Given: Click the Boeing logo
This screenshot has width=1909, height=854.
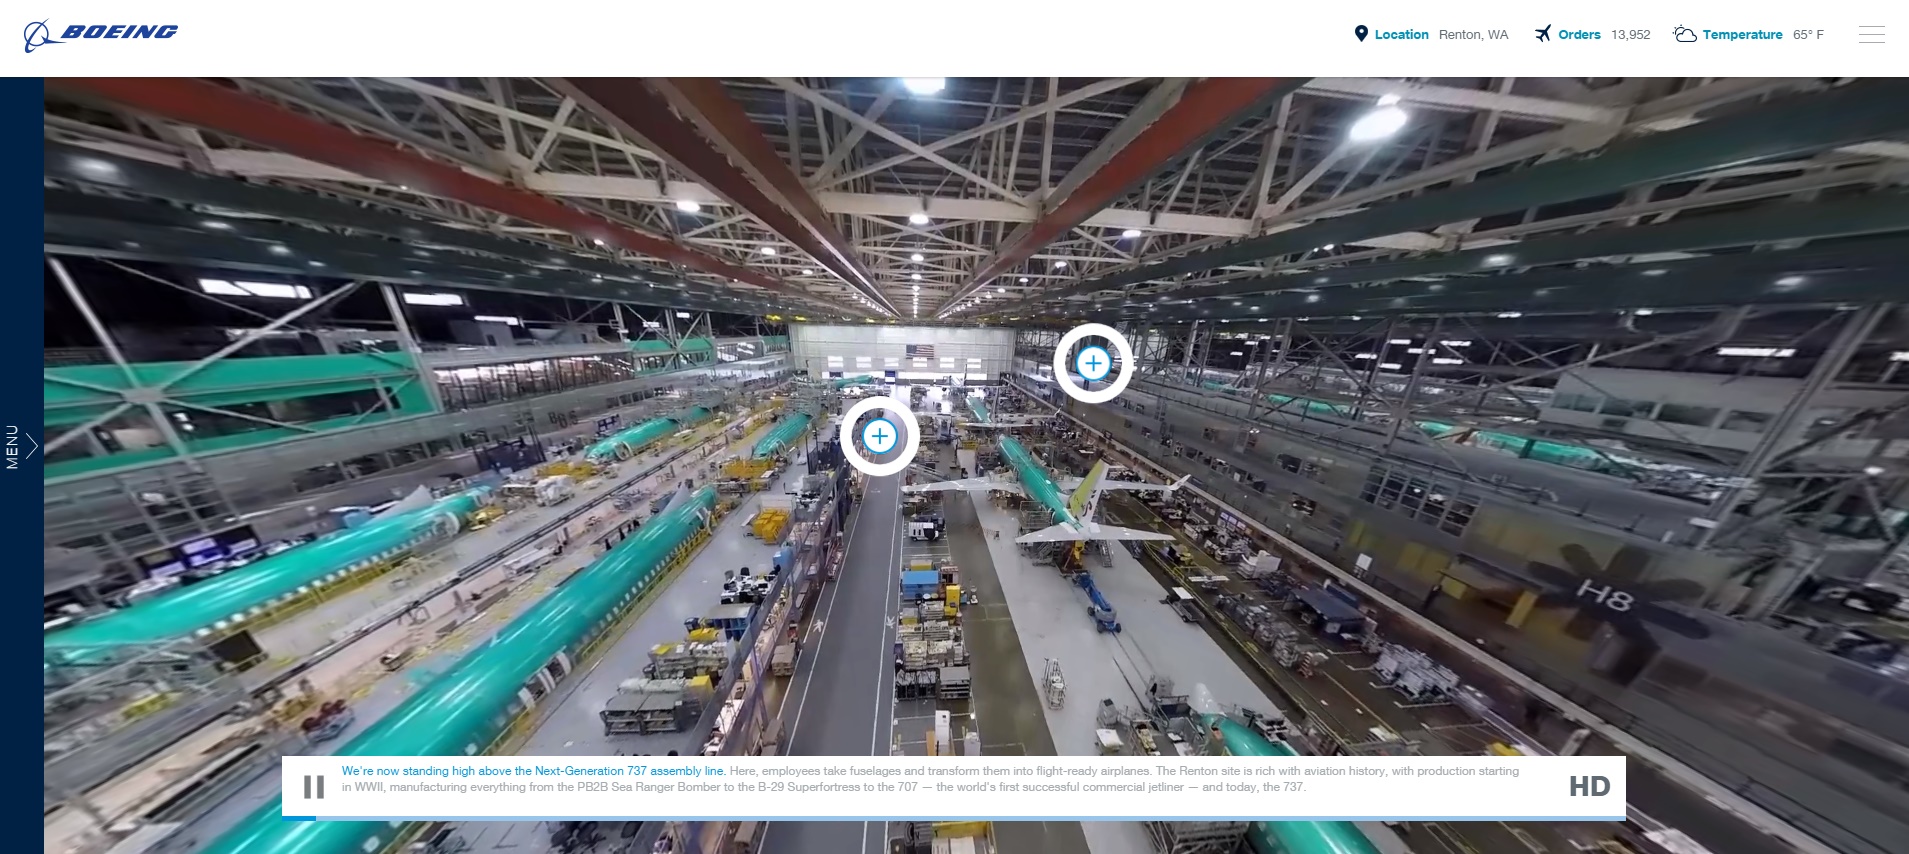Looking at the screenshot, I should [x=101, y=35].
